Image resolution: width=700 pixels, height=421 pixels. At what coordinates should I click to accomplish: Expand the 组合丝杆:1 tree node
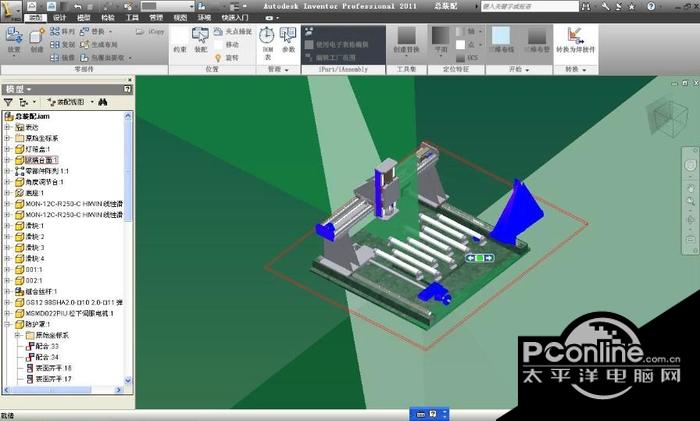click(7, 292)
